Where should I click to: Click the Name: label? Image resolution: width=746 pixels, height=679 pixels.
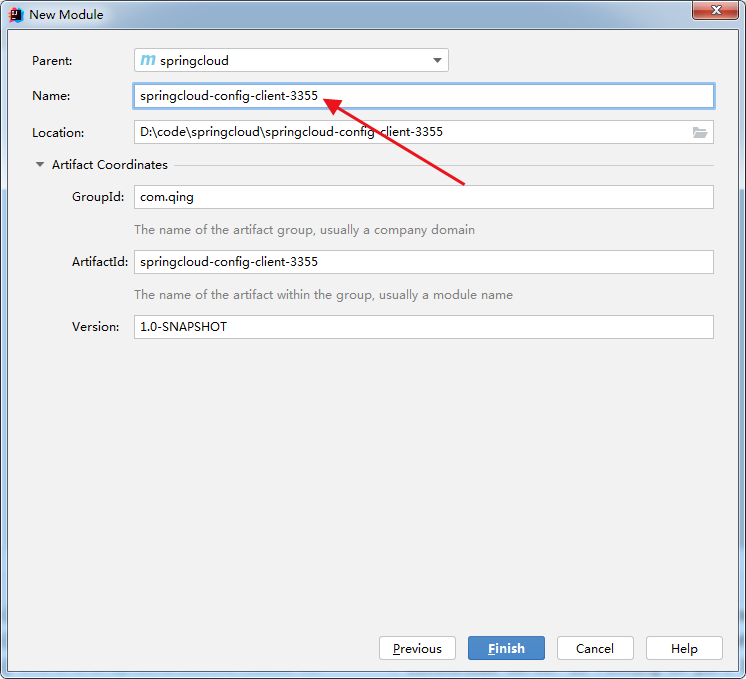51,96
